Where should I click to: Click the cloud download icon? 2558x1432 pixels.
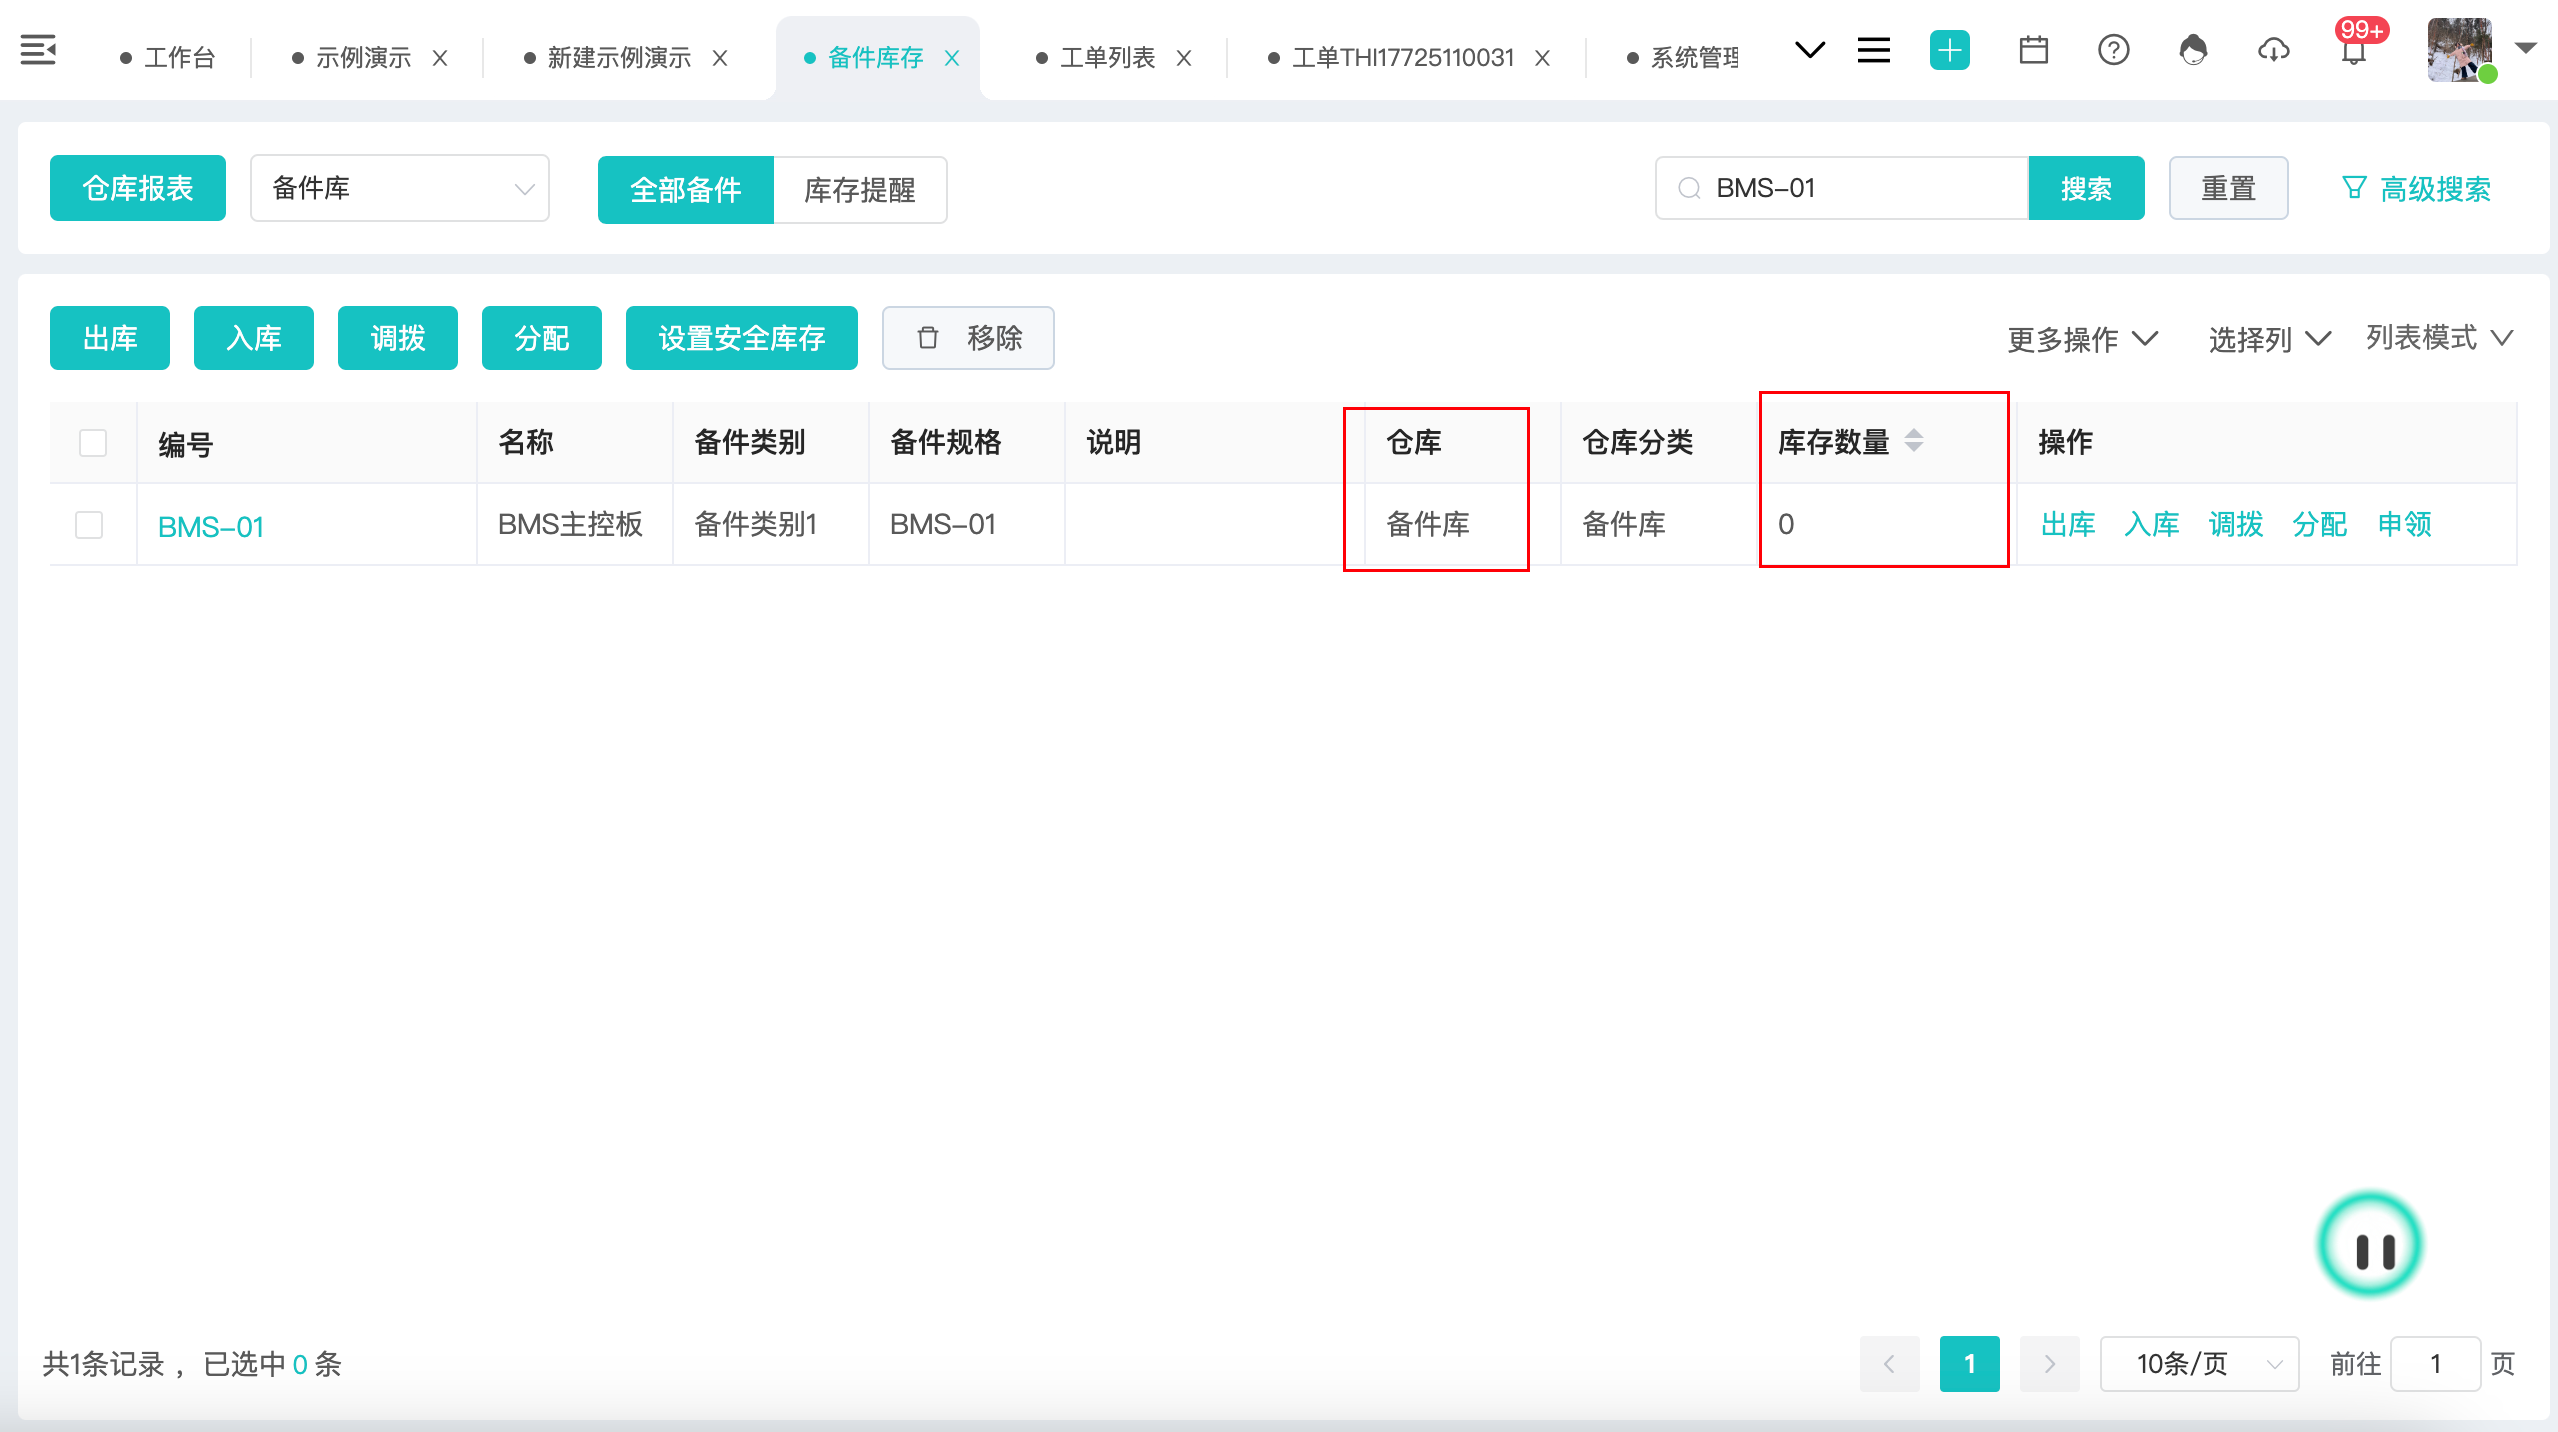pyautogui.click(x=2273, y=50)
